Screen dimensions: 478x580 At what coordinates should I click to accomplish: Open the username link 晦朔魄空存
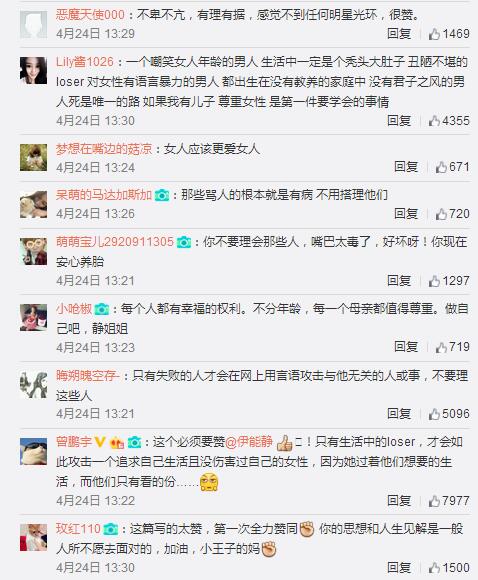(x=87, y=376)
